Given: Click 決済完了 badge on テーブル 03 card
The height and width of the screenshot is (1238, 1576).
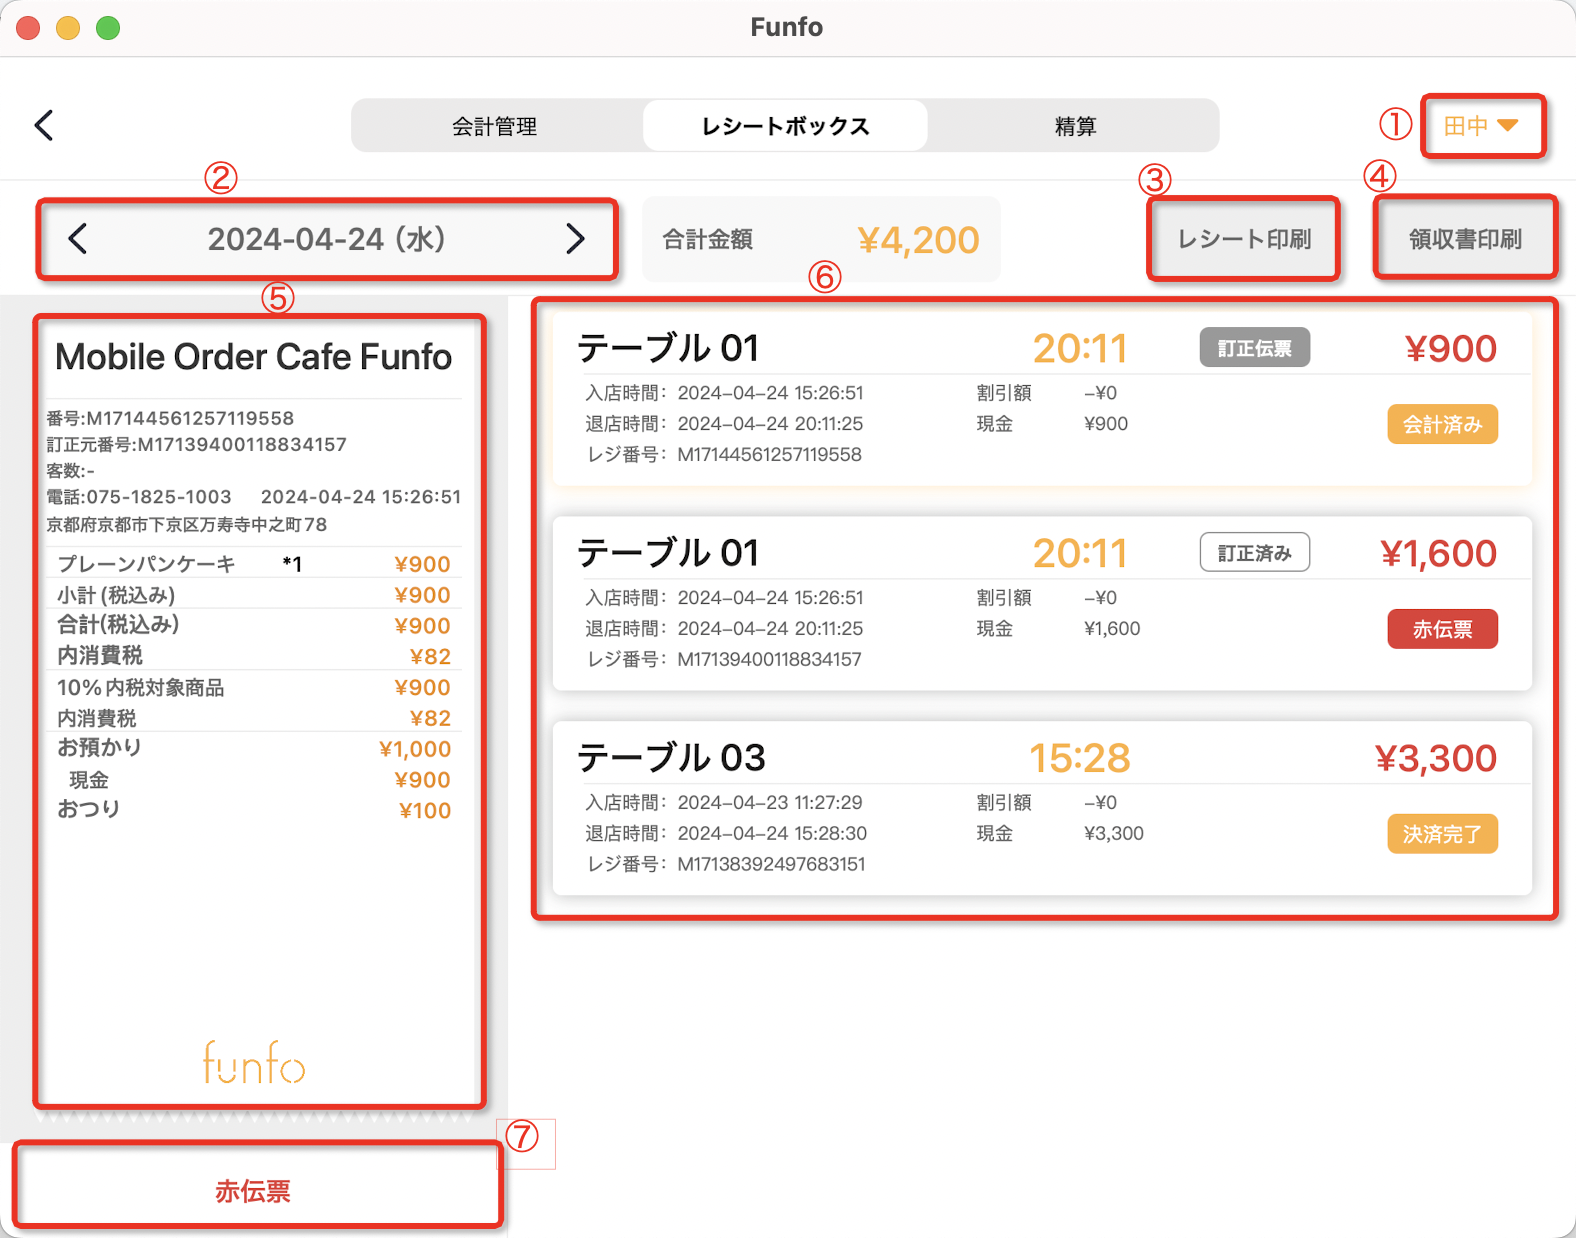Looking at the screenshot, I should (1442, 834).
